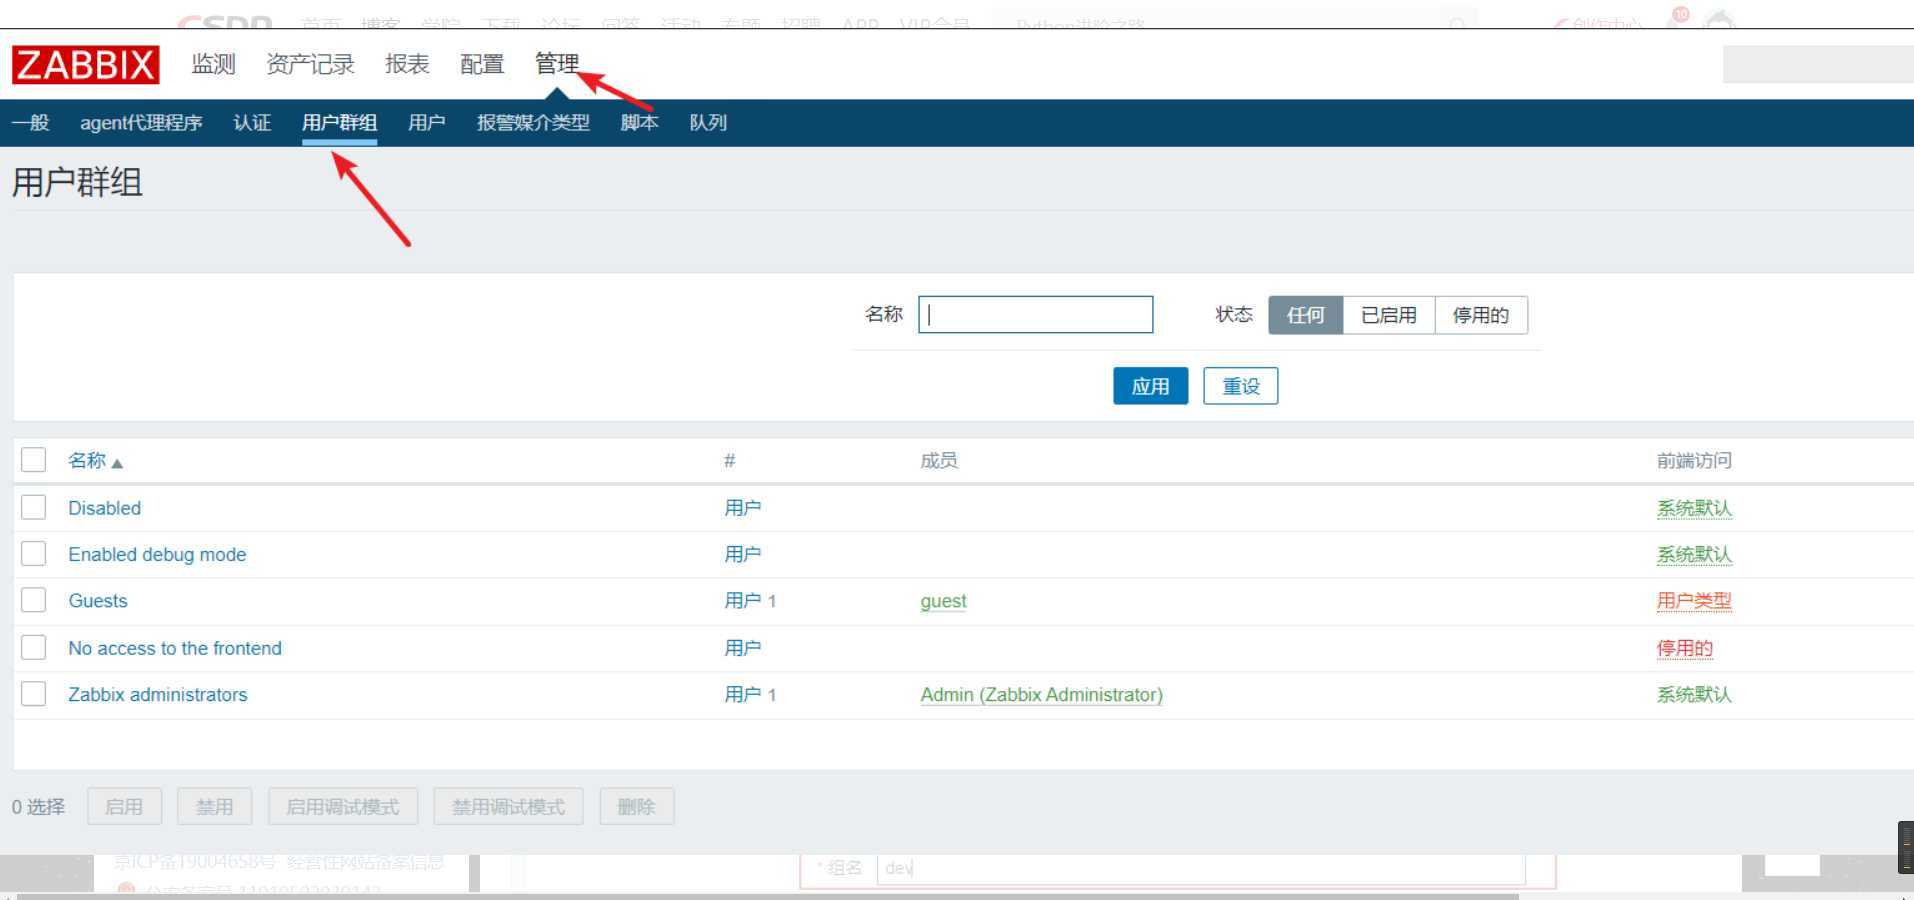This screenshot has width=1914, height=900.
Task: Click 系统默认 frontend access in Disabled row
Action: tap(1694, 508)
